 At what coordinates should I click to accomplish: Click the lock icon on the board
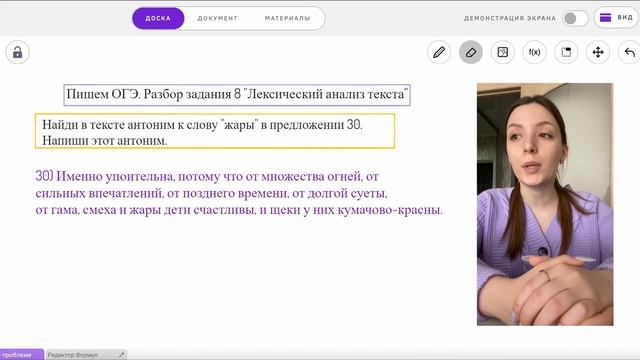pyautogui.click(x=18, y=52)
